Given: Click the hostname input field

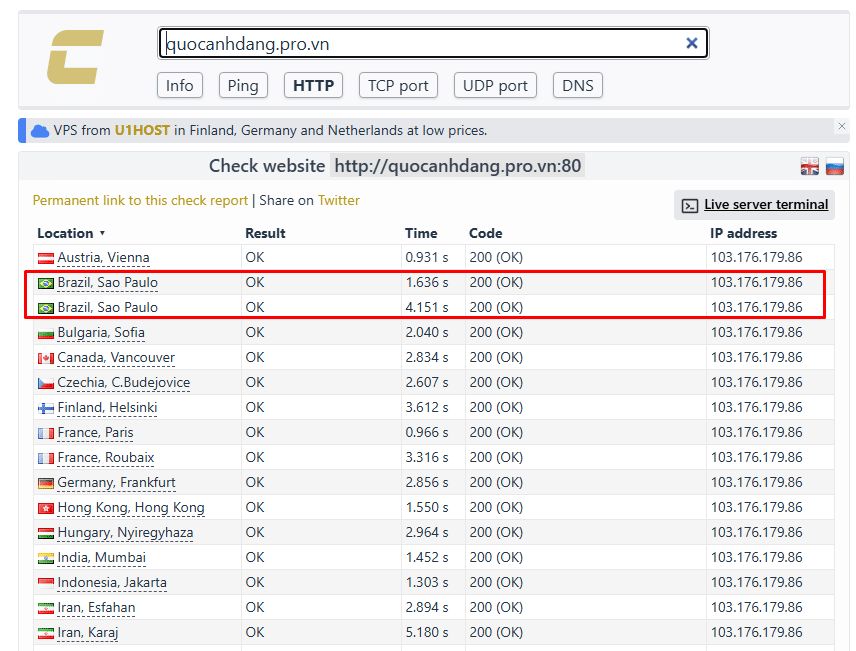Looking at the screenshot, I should pyautogui.click(x=420, y=43).
